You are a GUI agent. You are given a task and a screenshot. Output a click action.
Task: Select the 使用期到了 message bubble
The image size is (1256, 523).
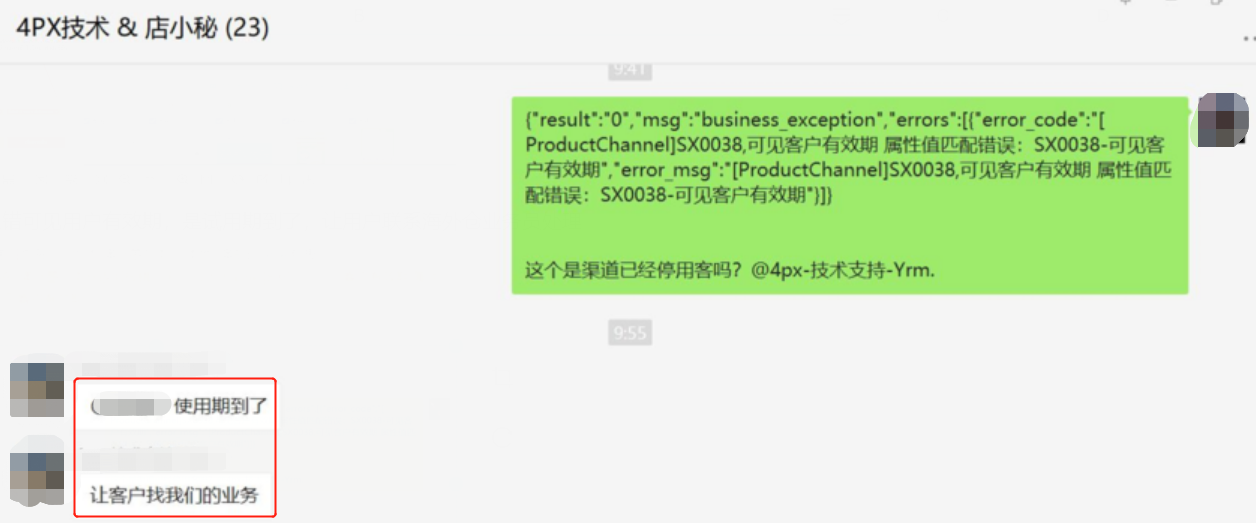point(176,406)
